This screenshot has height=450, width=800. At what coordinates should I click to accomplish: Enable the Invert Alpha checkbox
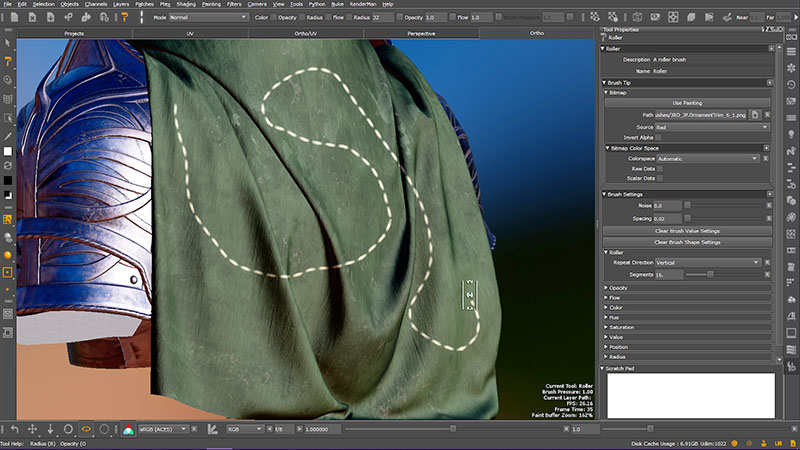click(660, 137)
